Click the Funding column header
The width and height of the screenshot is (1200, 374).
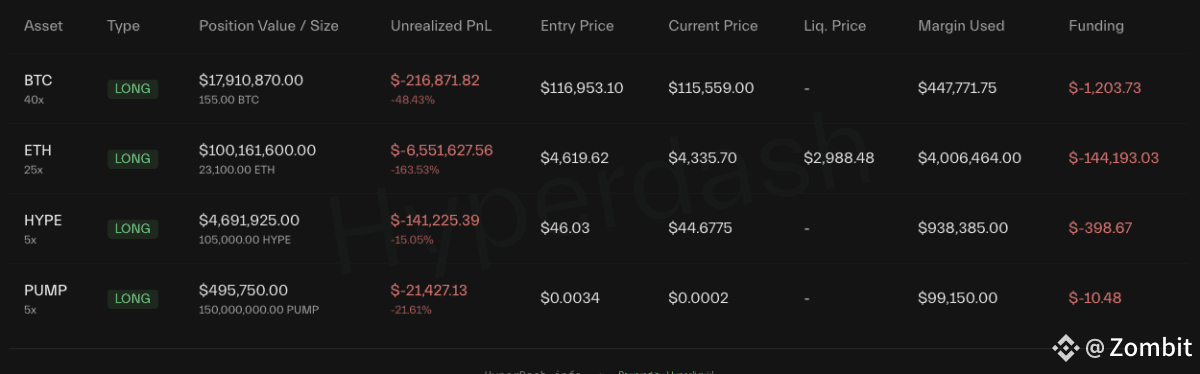point(1096,26)
